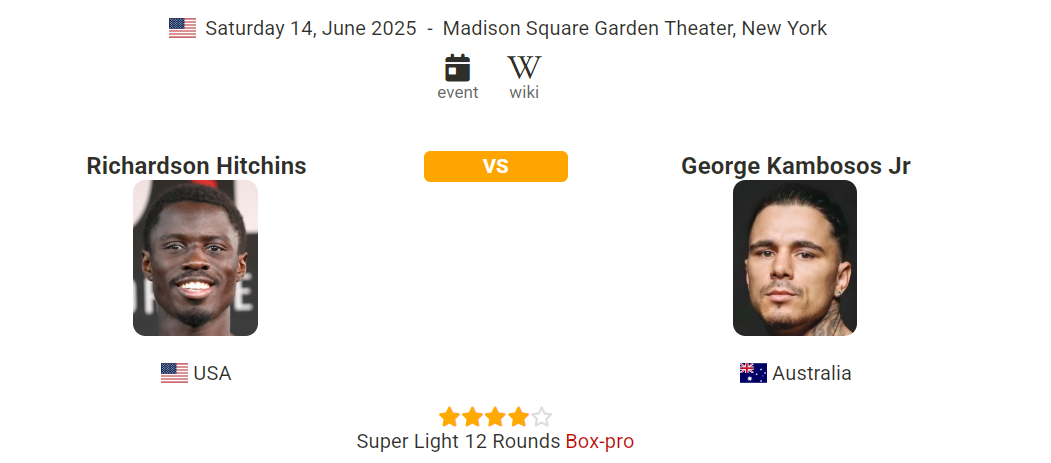The height and width of the screenshot is (463, 1051).
Task: Select the empty fifth rating star
Action: (x=541, y=417)
